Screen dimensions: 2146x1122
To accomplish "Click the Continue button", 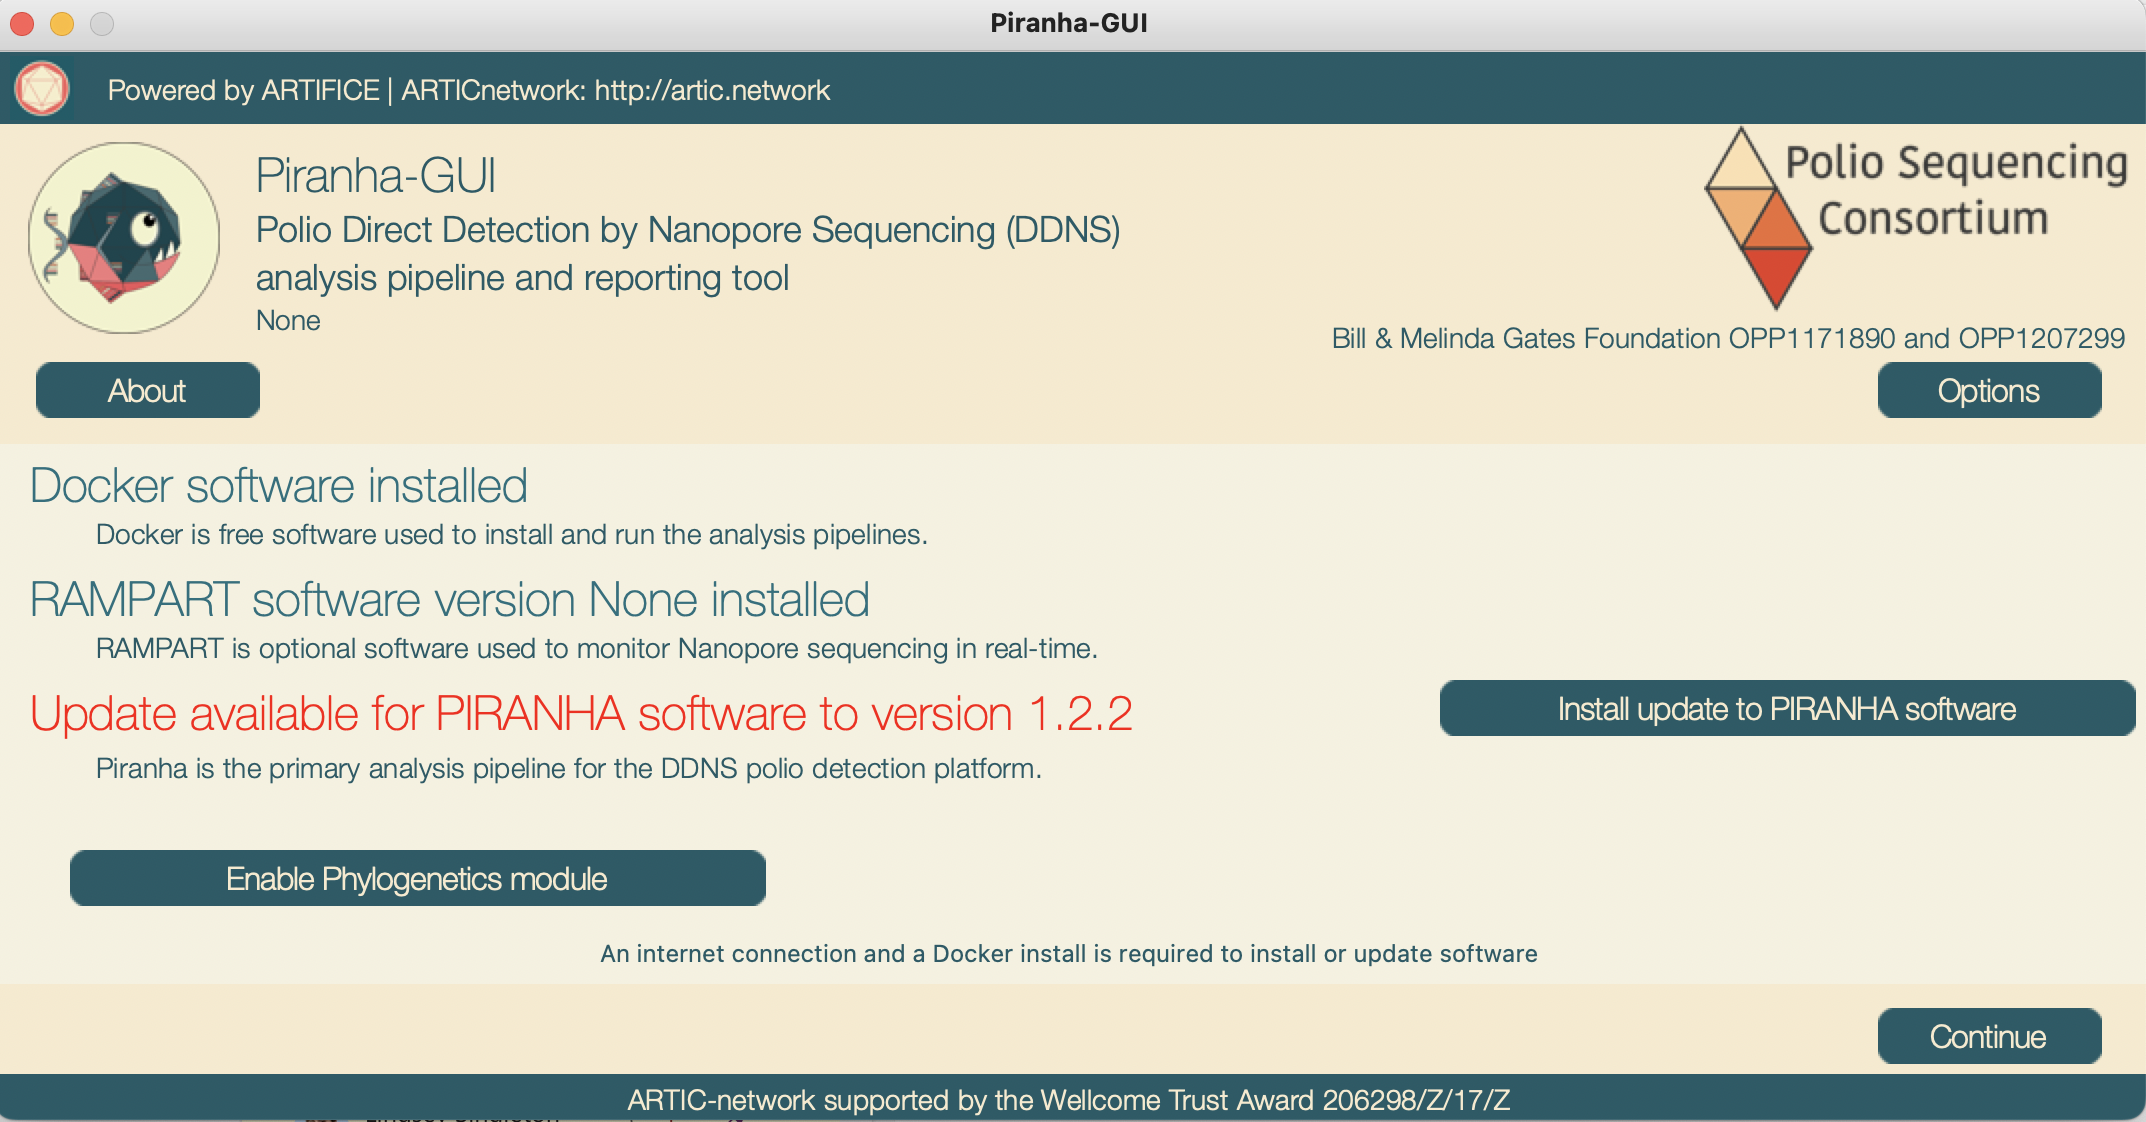I will pos(1989,1036).
